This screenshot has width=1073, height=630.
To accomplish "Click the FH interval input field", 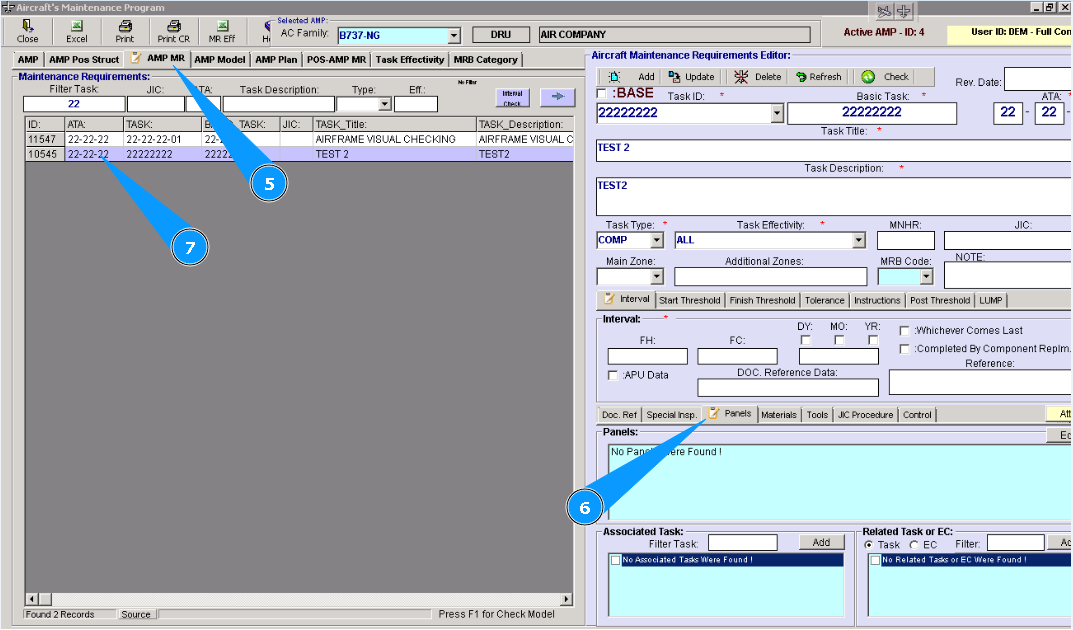I will [x=647, y=356].
